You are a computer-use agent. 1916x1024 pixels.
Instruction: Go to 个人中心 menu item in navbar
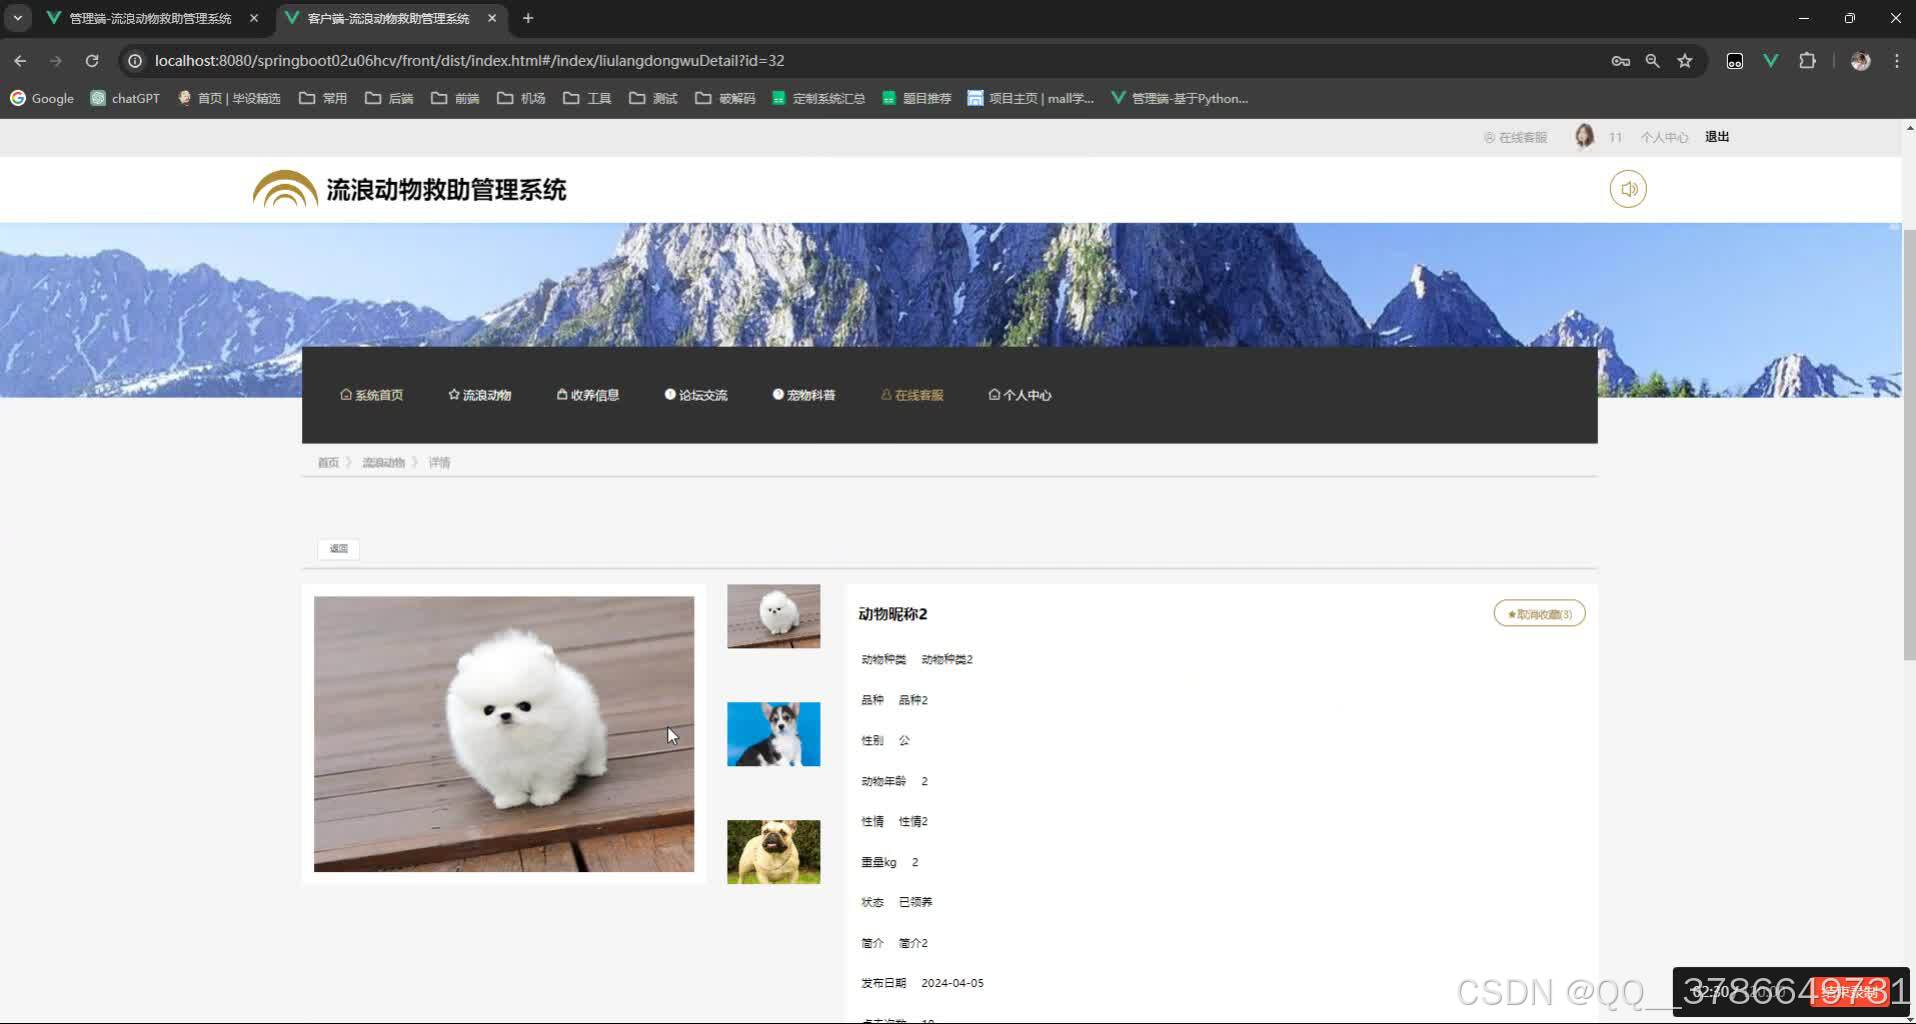[x=1020, y=395]
